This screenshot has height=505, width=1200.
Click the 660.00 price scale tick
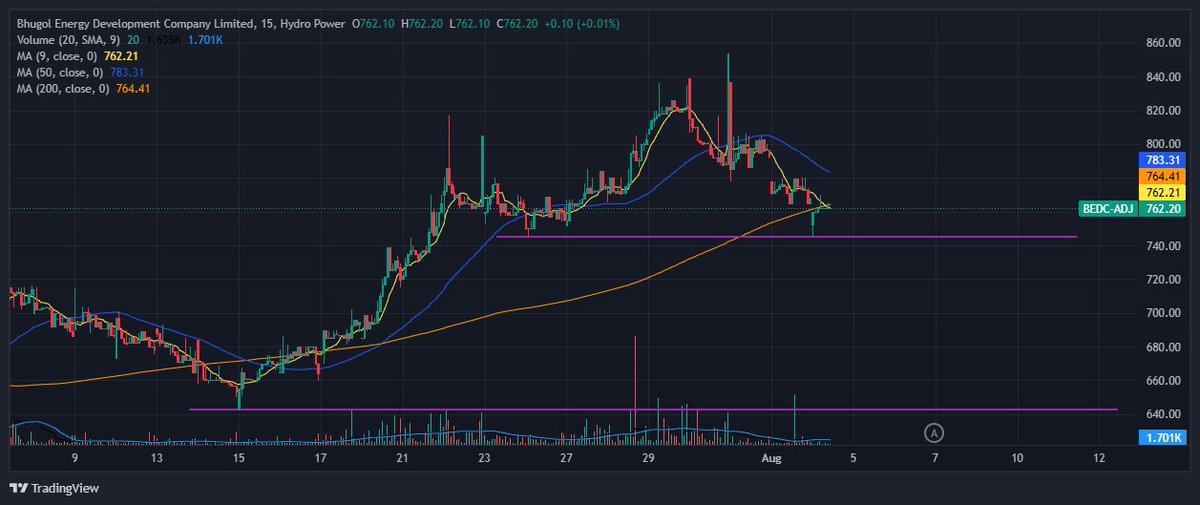point(1163,381)
